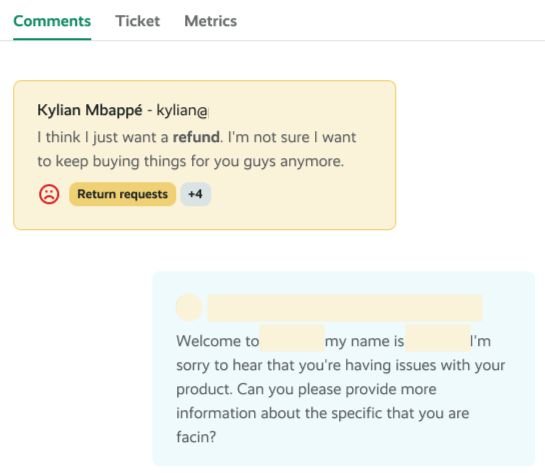Expand the +4 additional tags badge

tap(195, 194)
